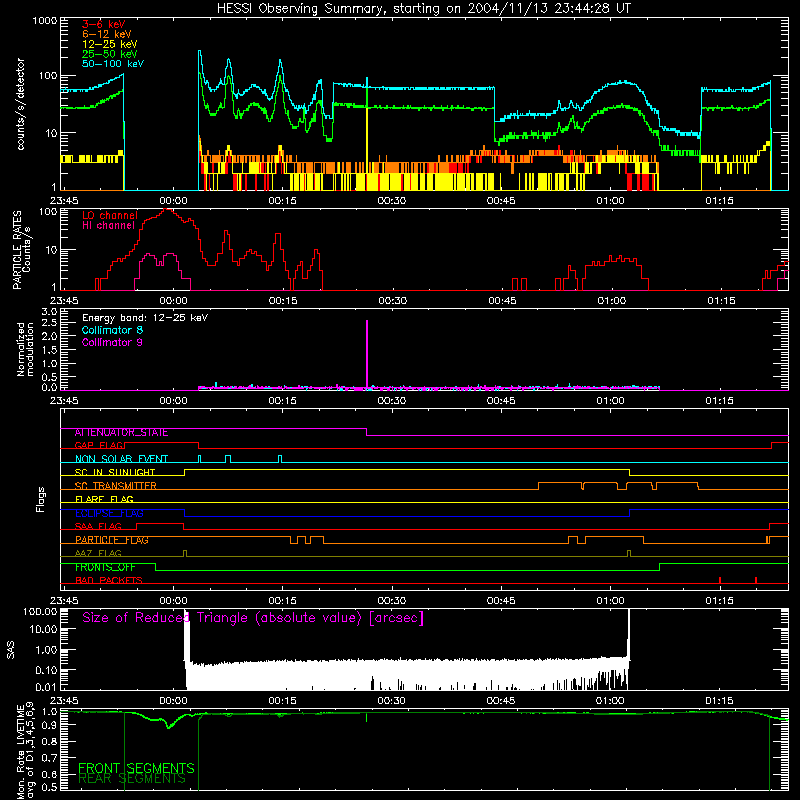Click the SC_IN_SUNLIGHT flag label
The height and width of the screenshot is (800, 800).
115,472
